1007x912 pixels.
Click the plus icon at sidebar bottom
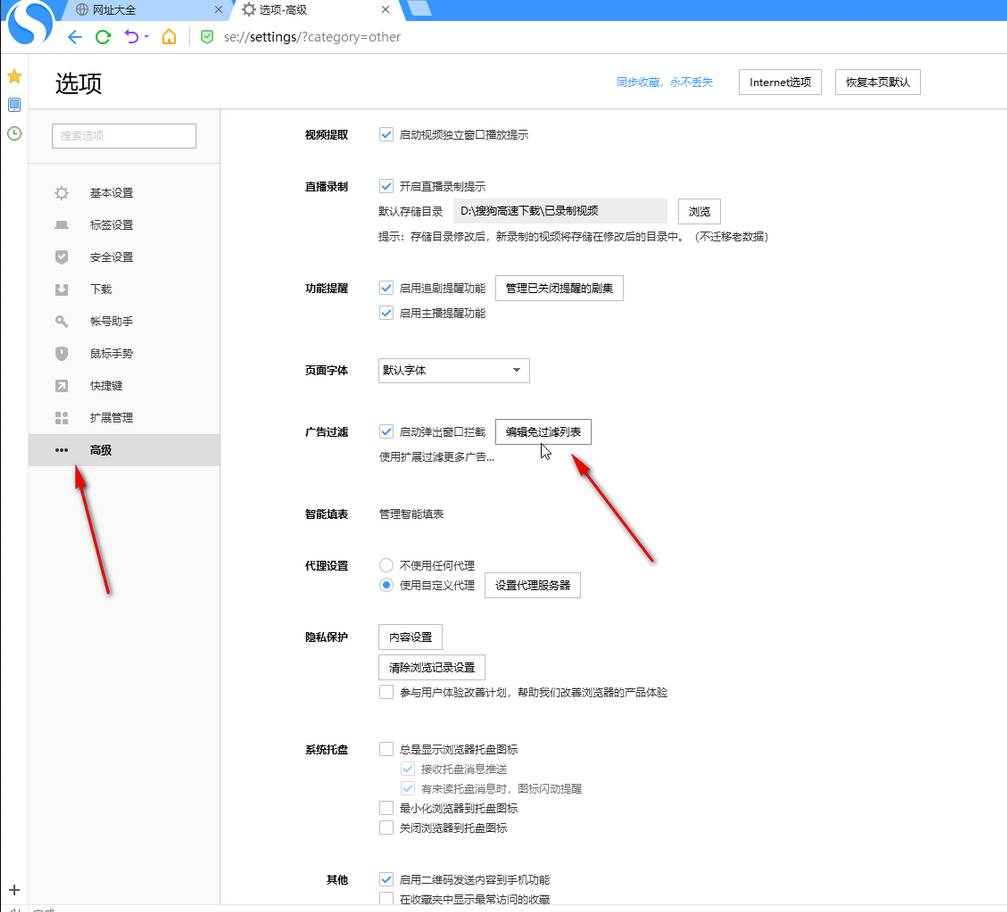pyautogui.click(x=14, y=890)
